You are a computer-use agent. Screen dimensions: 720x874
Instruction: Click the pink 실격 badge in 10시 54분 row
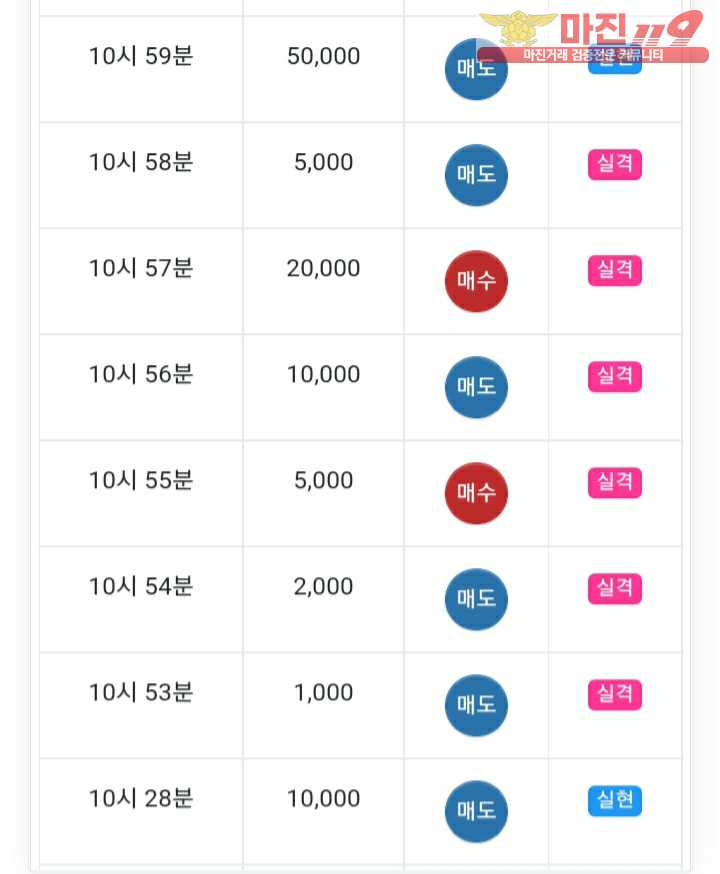point(615,589)
